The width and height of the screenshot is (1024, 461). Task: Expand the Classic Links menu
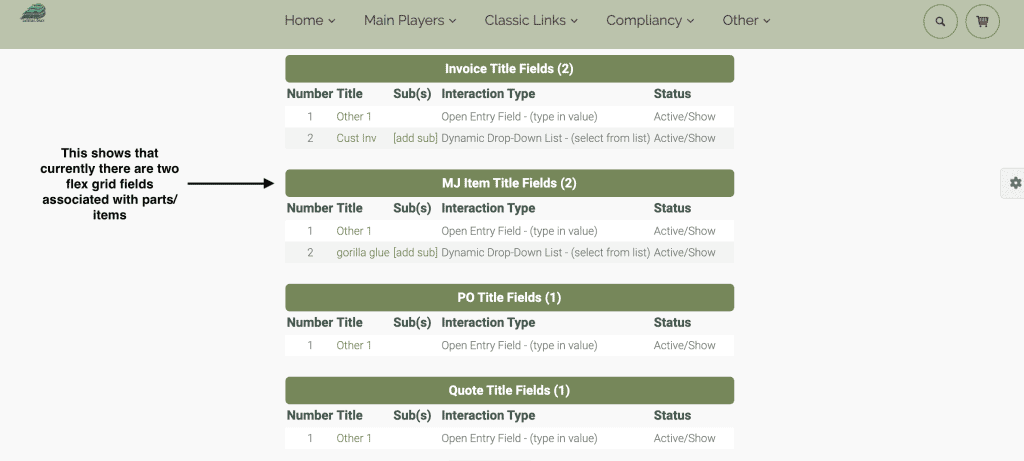pyautogui.click(x=531, y=20)
